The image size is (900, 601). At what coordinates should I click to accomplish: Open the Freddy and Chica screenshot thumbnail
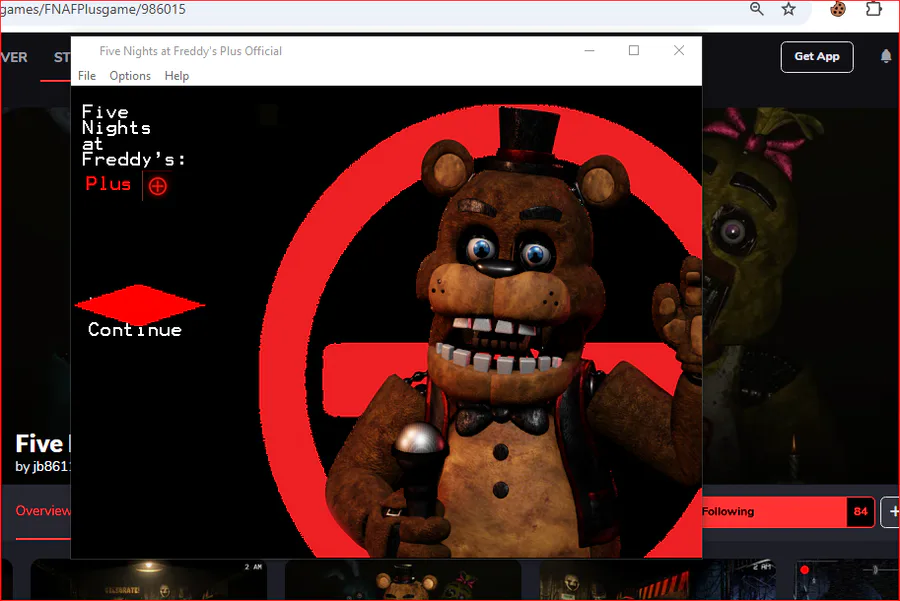pyautogui.click(x=403, y=580)
